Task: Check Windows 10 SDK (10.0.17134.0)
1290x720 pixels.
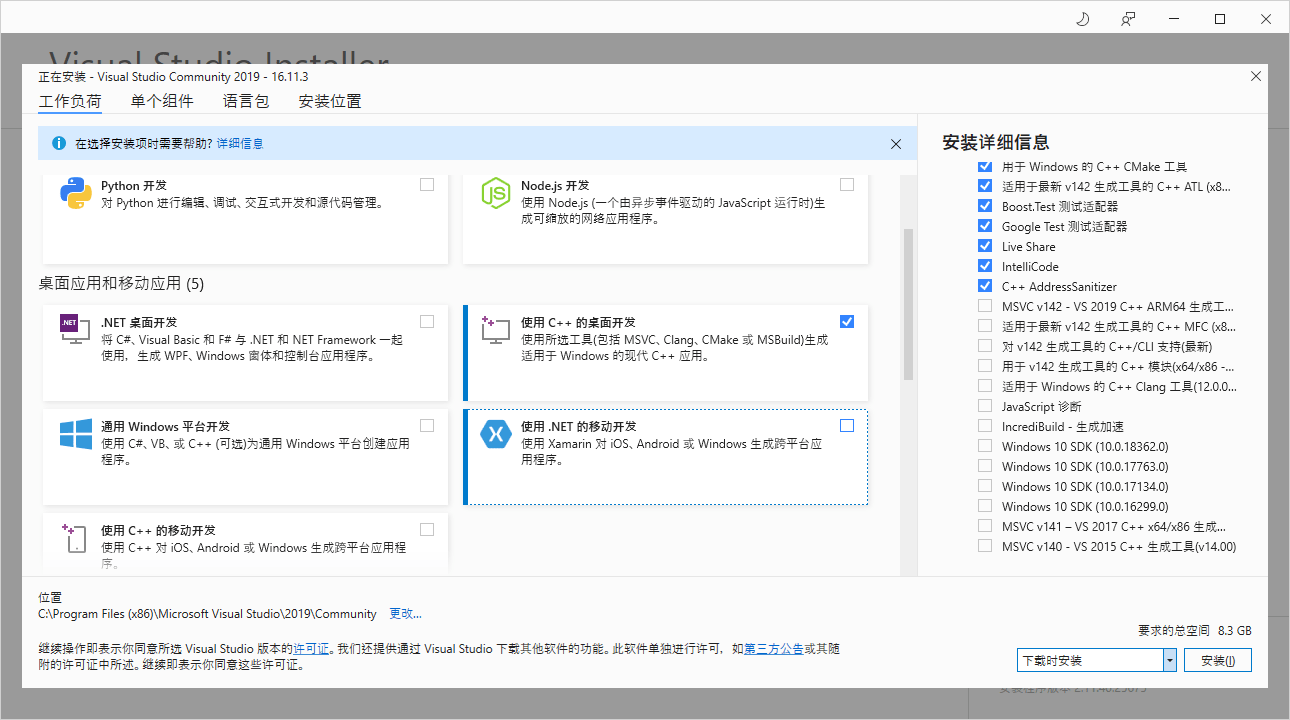Action: pos(985,486)
